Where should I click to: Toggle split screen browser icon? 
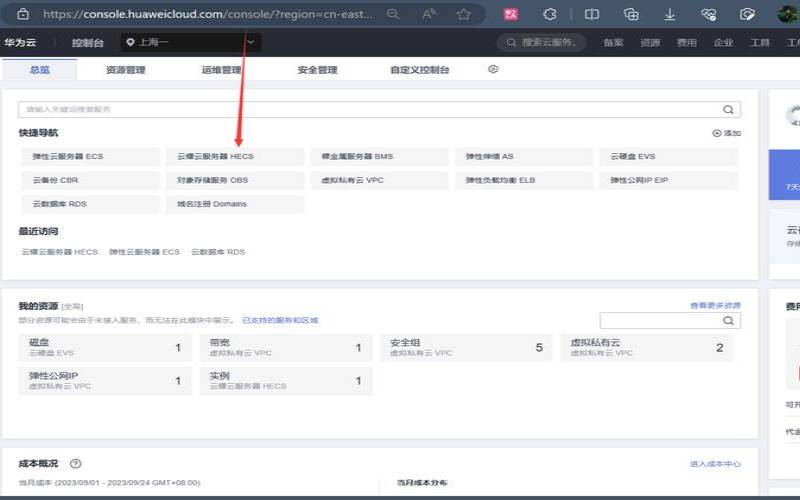pyautogui.click(x=592, y=14)
